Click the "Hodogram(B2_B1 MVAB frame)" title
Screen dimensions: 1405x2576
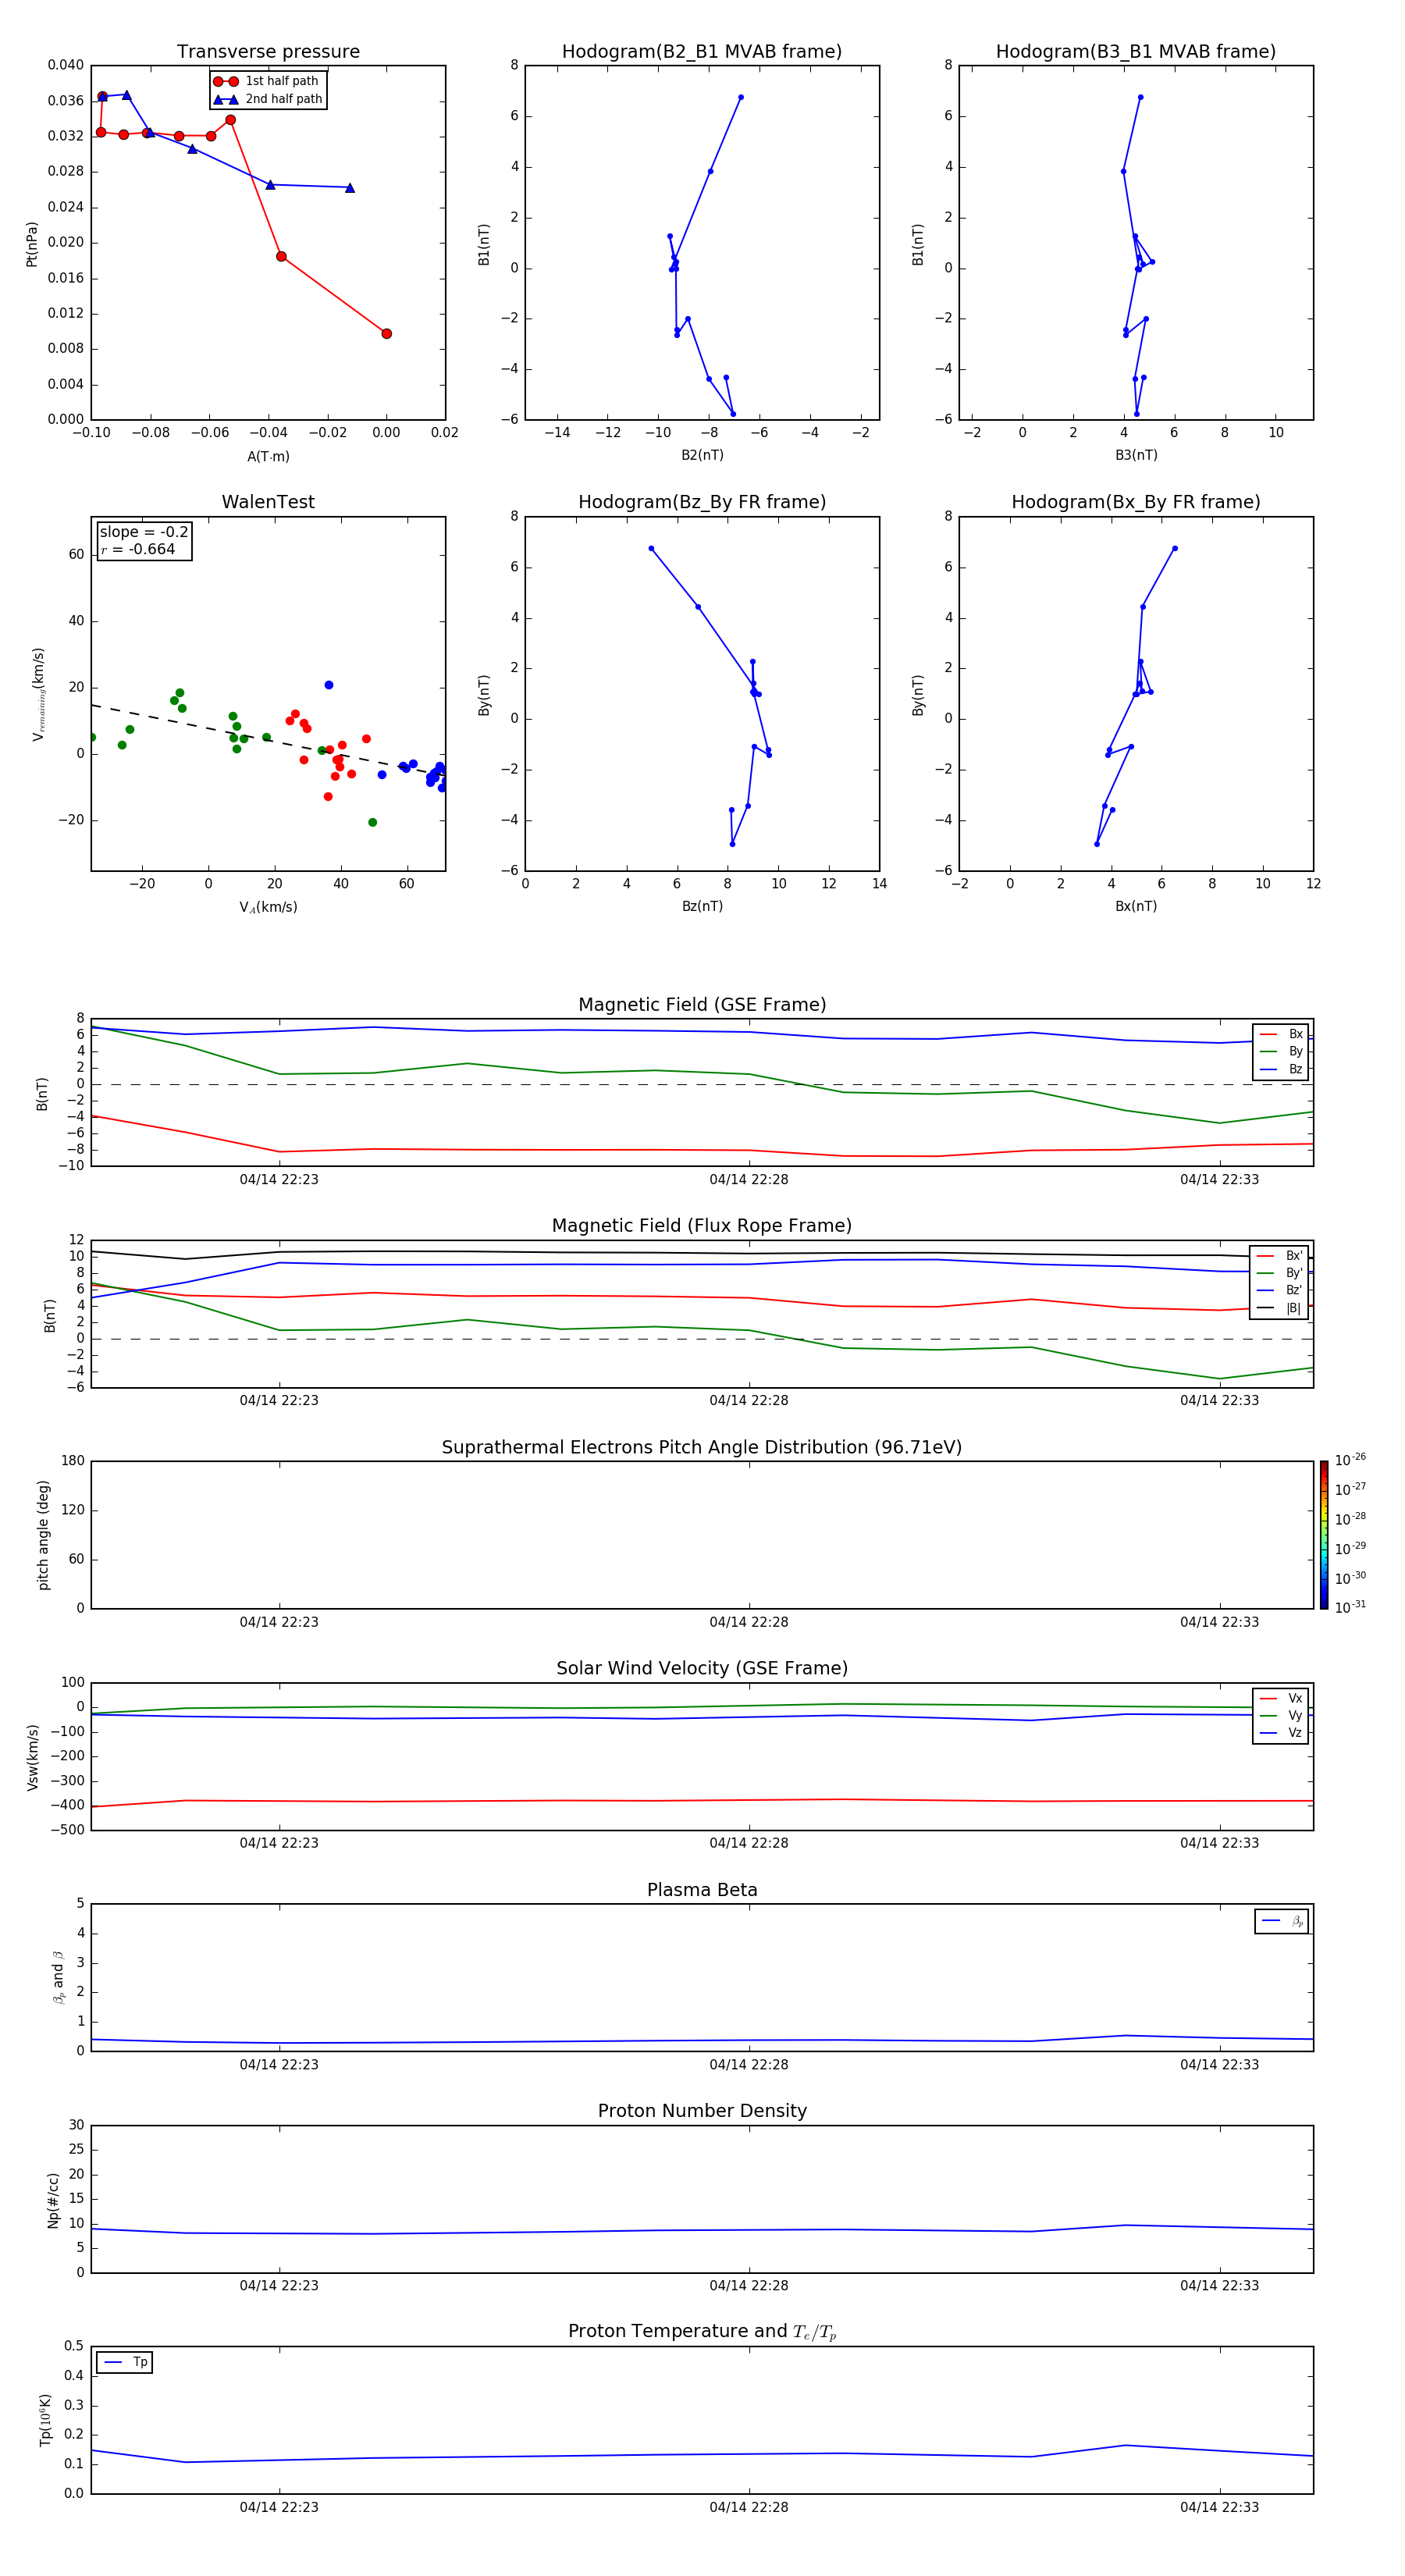(702, 52)
